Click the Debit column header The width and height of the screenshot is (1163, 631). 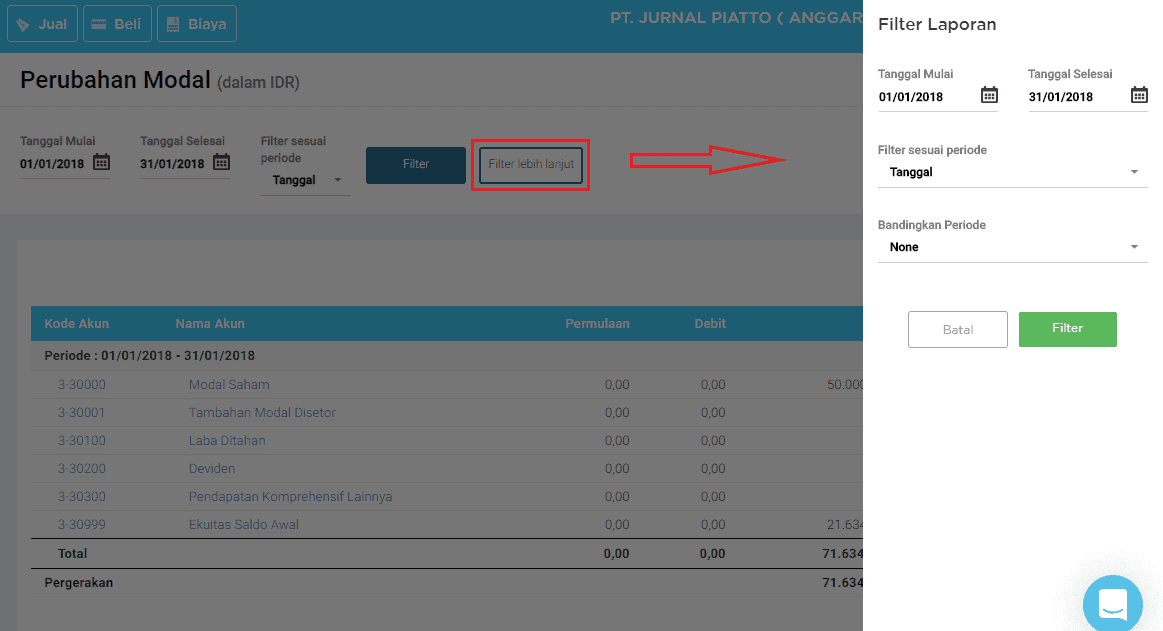pos(710,323)
